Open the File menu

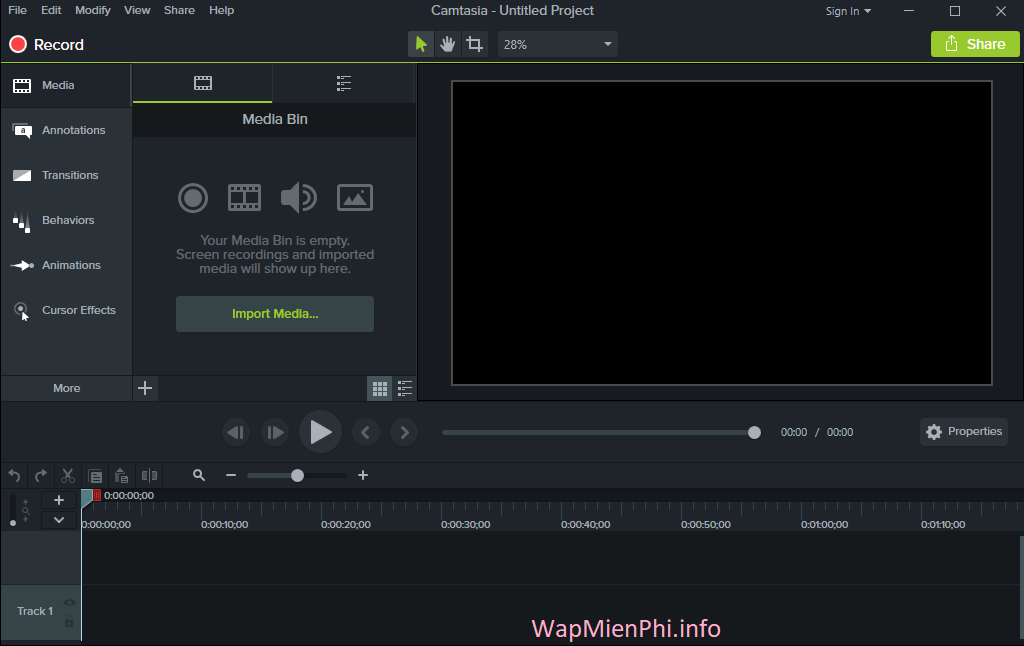pos(18,10)
